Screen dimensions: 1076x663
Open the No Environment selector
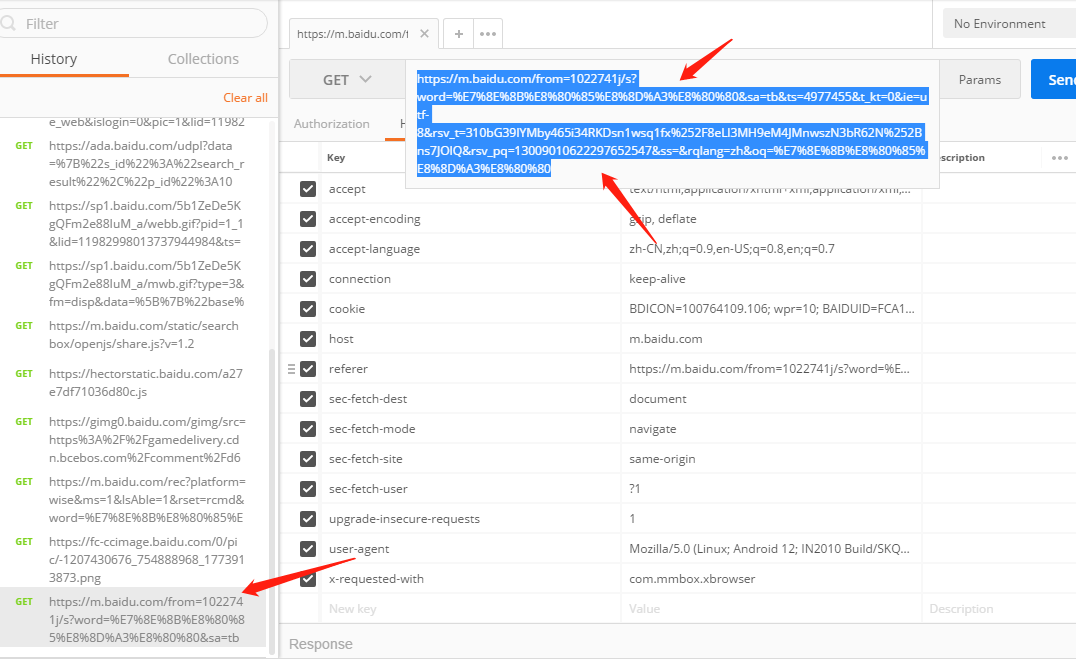(x=1009, y=24)
